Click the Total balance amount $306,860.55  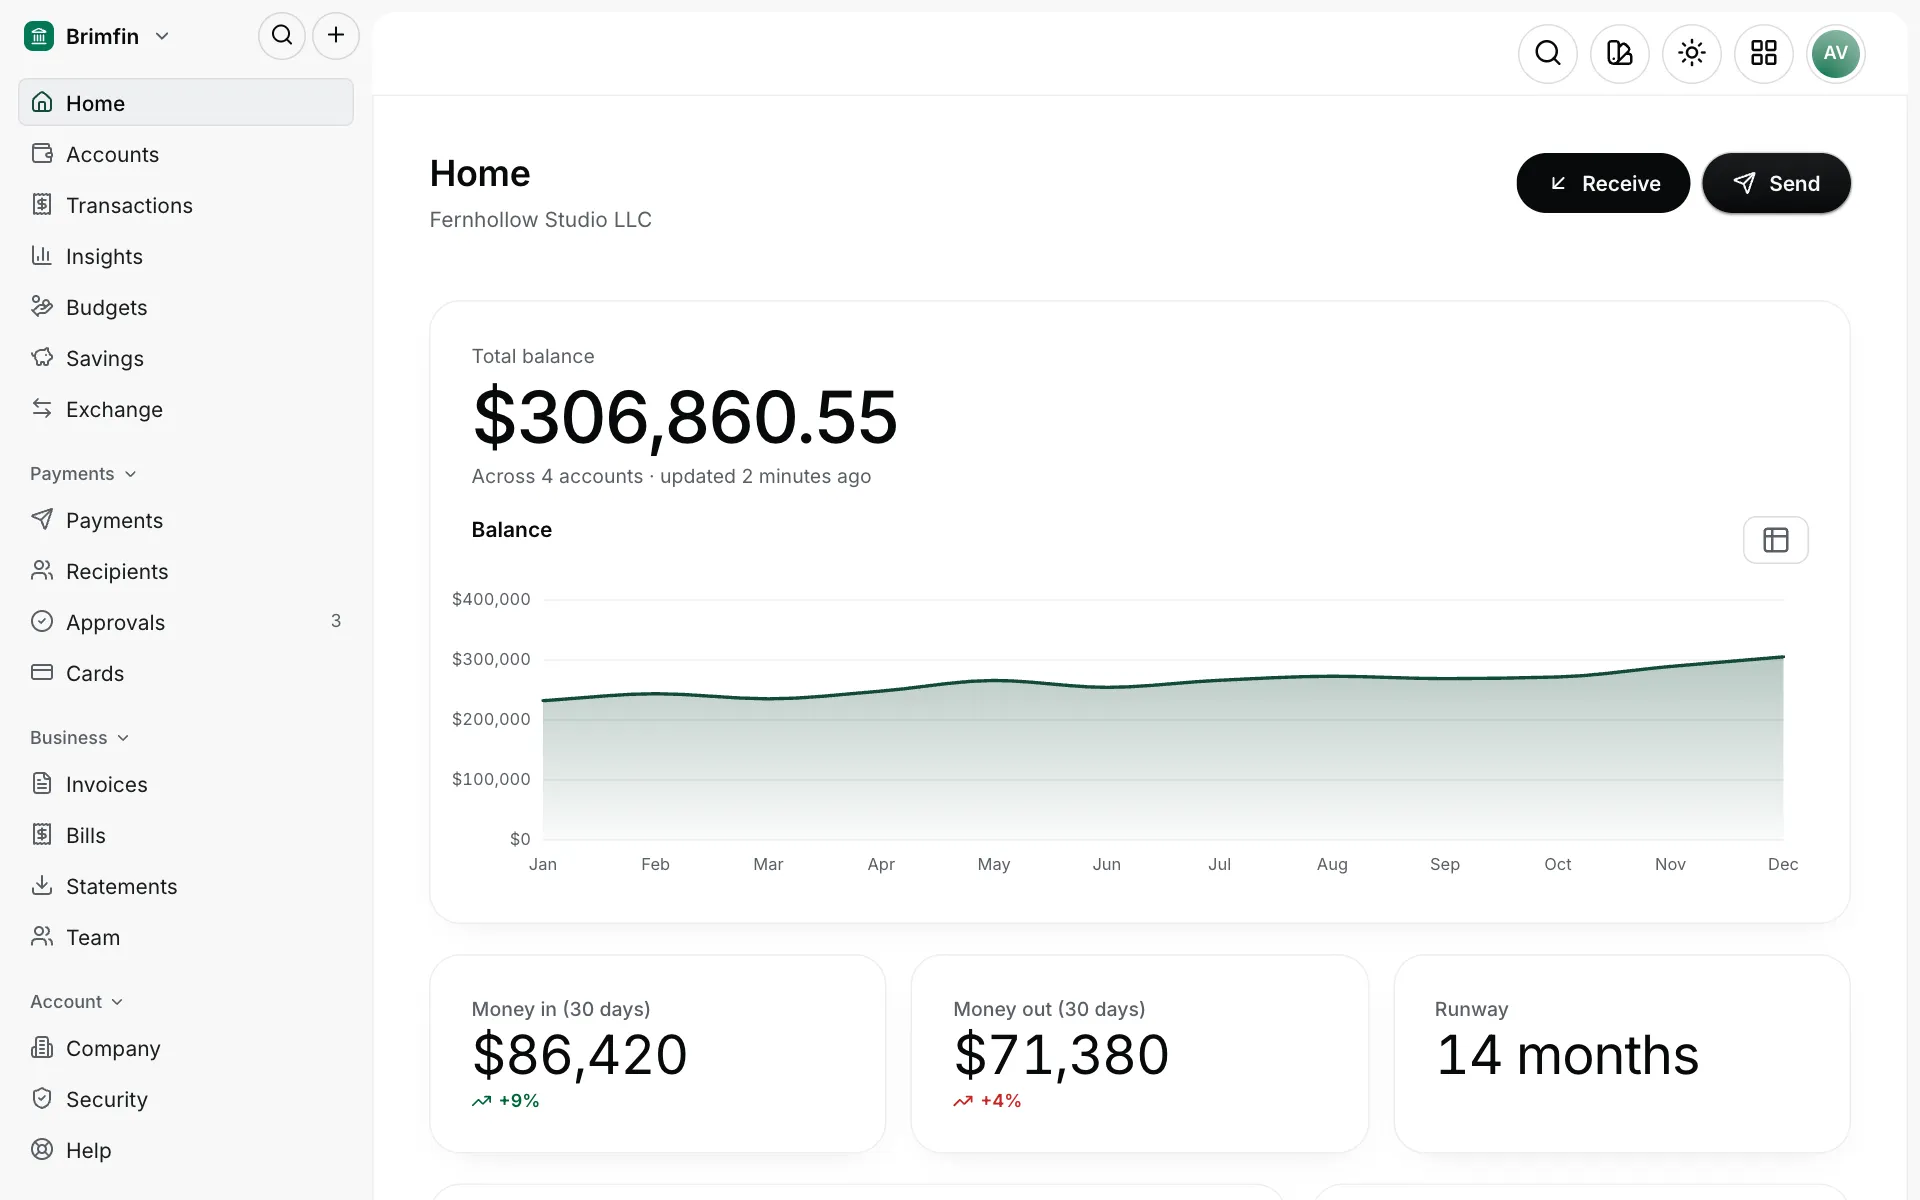tap(685, 417)
